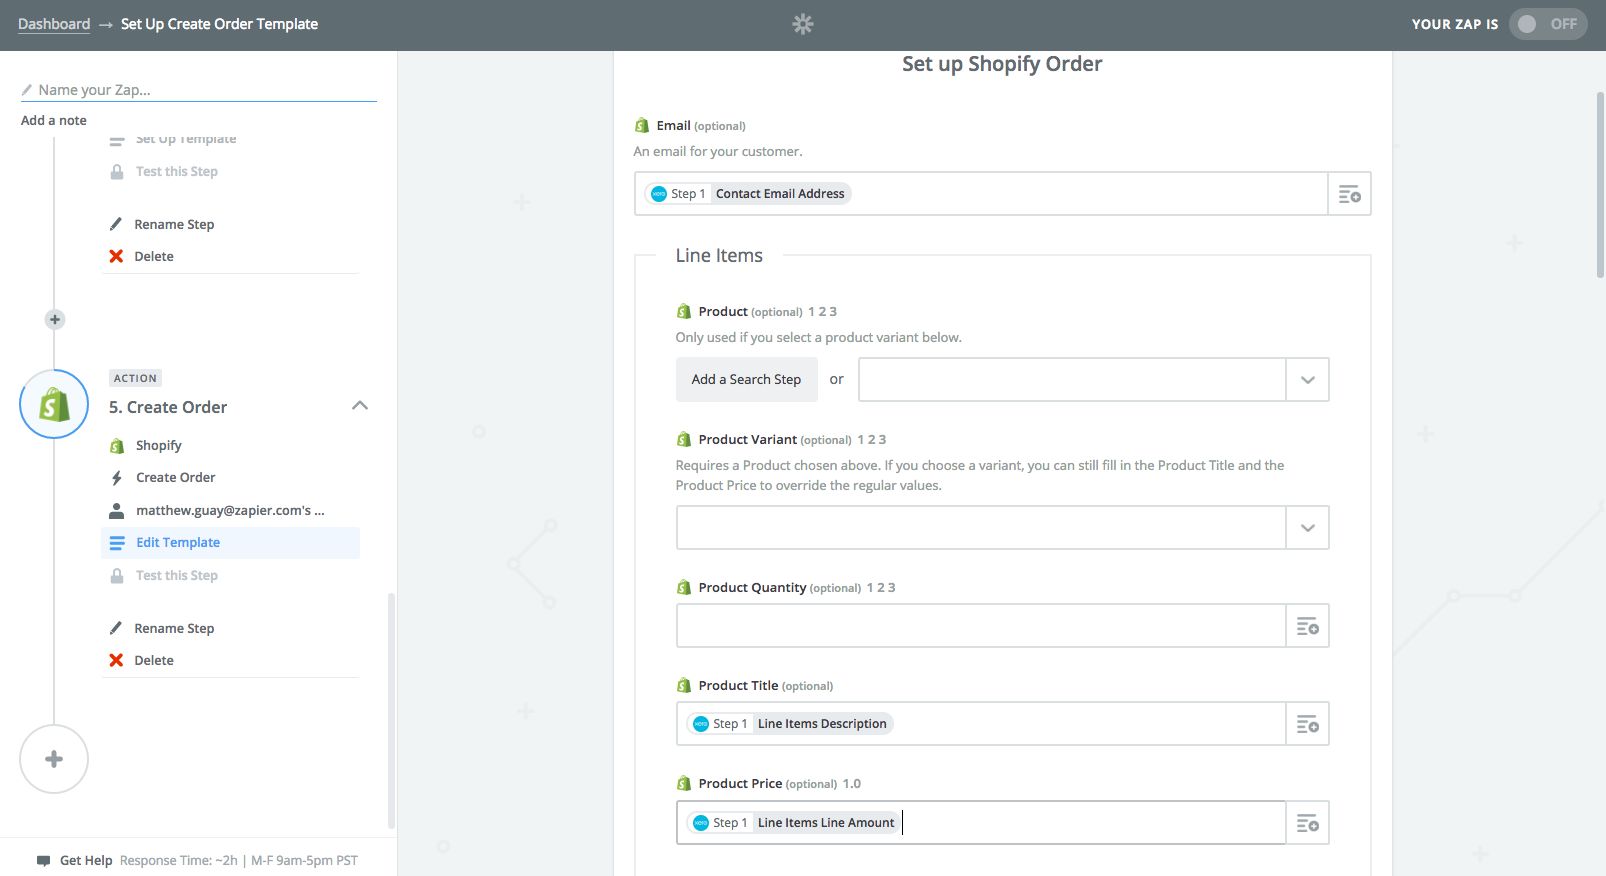Click the red X icon in upper step
1606x876 pixels.
(x=116, y=256)
